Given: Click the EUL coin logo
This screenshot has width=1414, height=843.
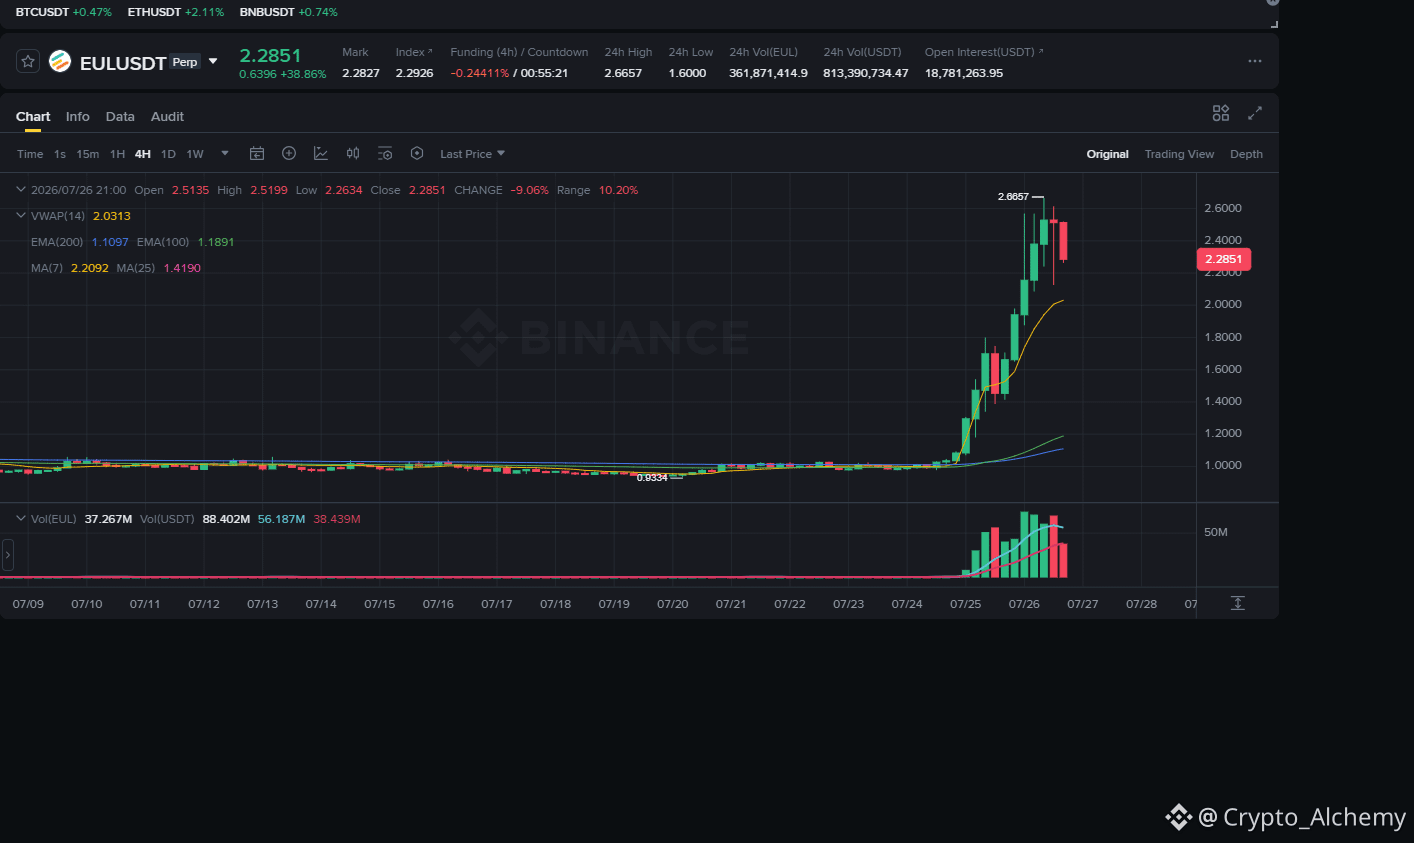Looking at the screenshot, I should tap(60, 62).
